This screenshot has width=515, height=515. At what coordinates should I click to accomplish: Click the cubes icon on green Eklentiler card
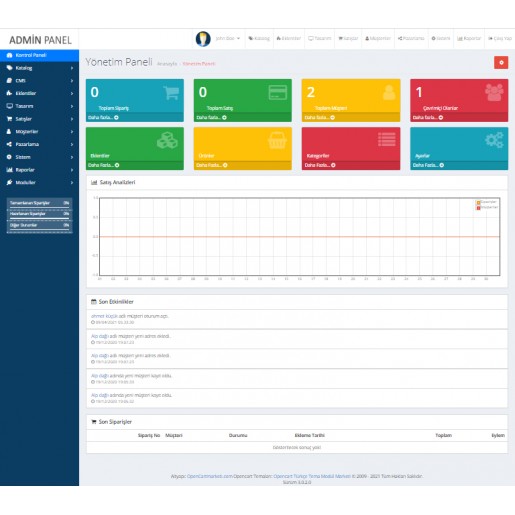point(167,140)
